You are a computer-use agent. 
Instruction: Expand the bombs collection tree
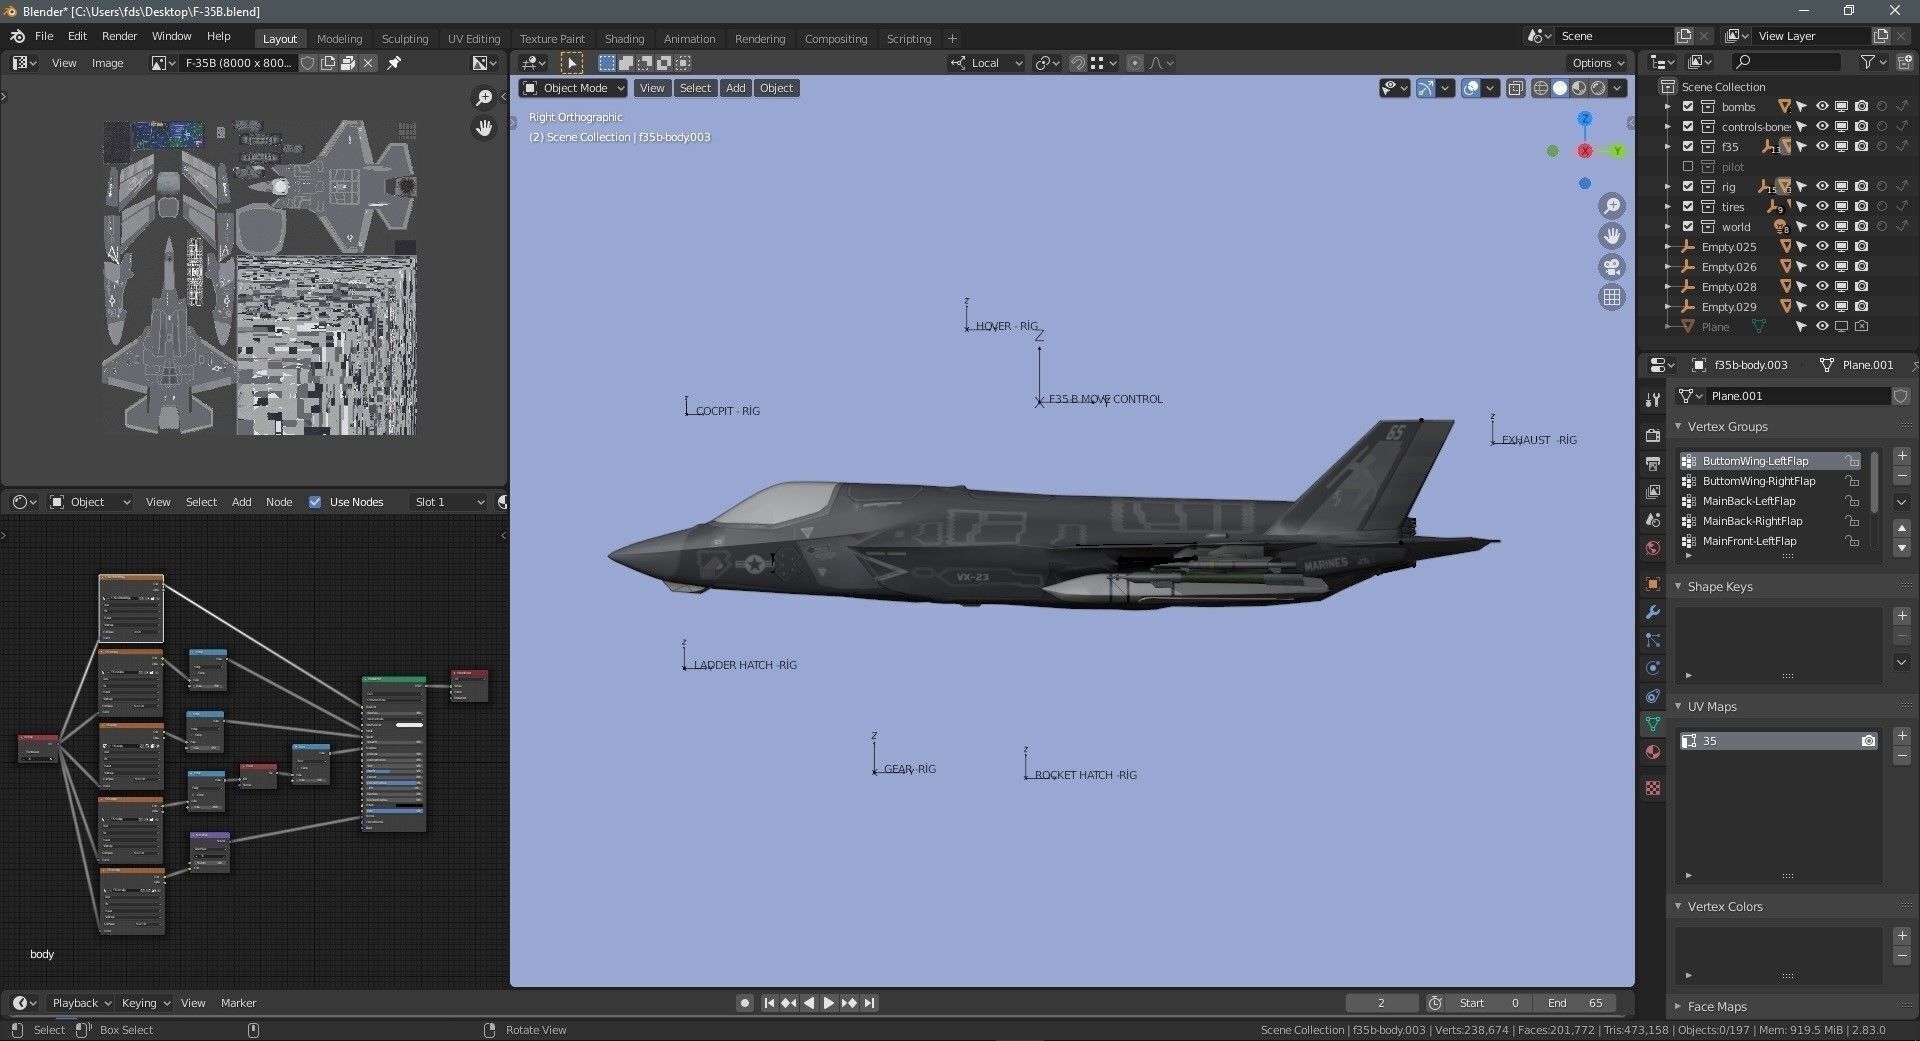coord(1667,107)
